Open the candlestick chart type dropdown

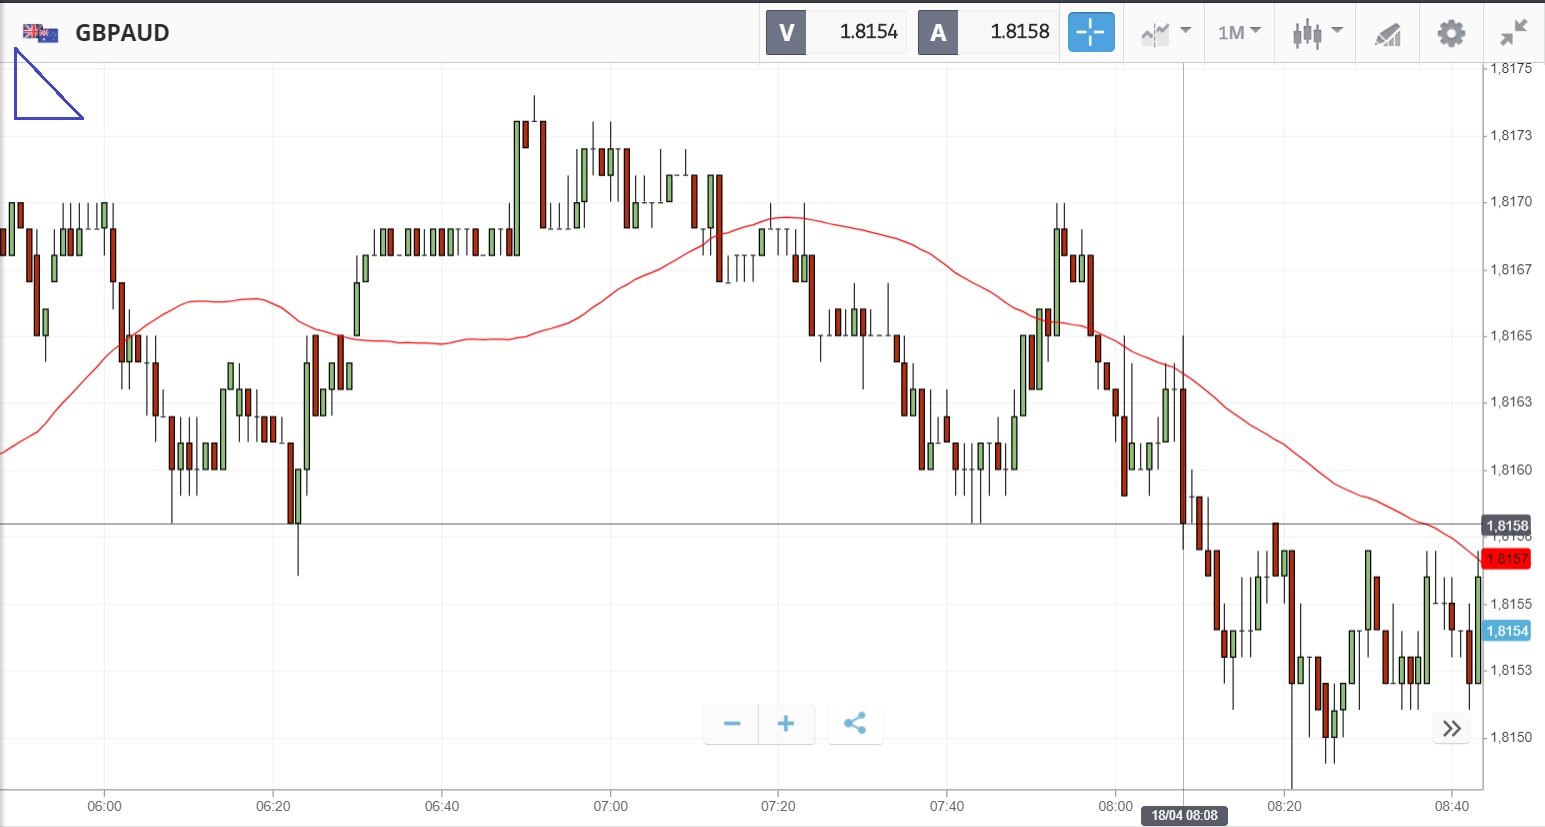point(1316,33)
